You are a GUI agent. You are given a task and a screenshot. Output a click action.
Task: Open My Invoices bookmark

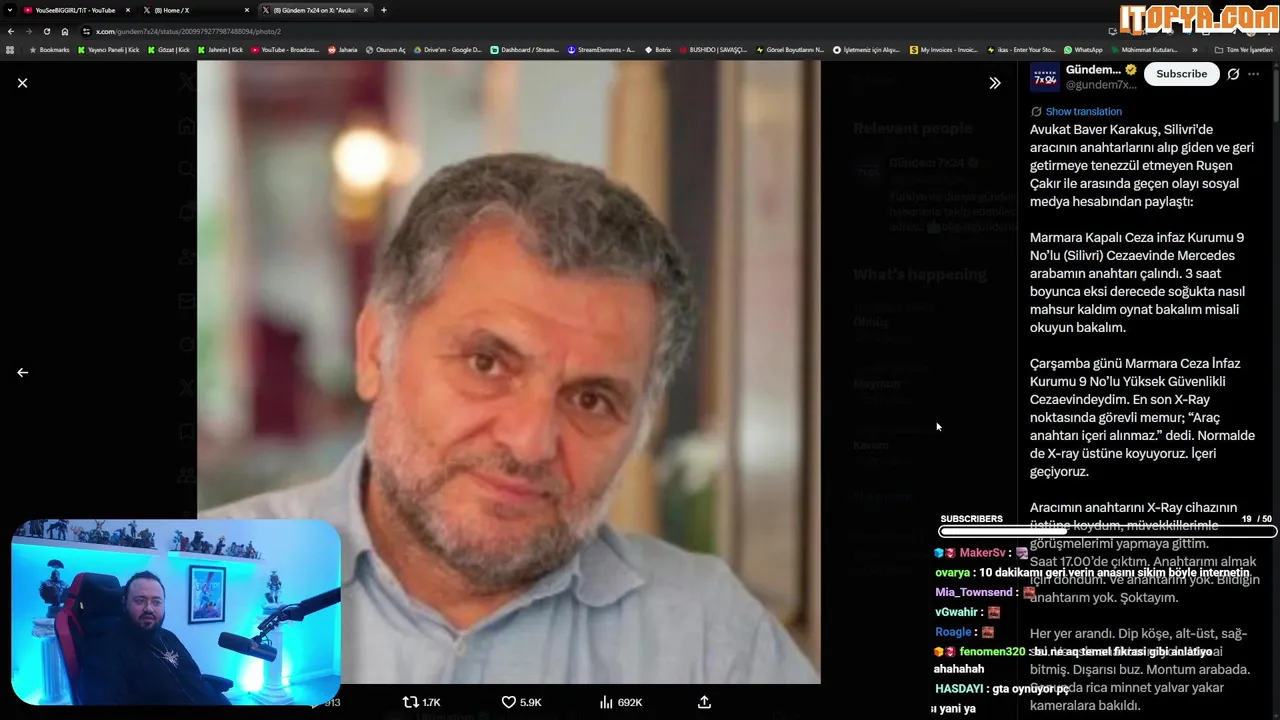[944, 50]
